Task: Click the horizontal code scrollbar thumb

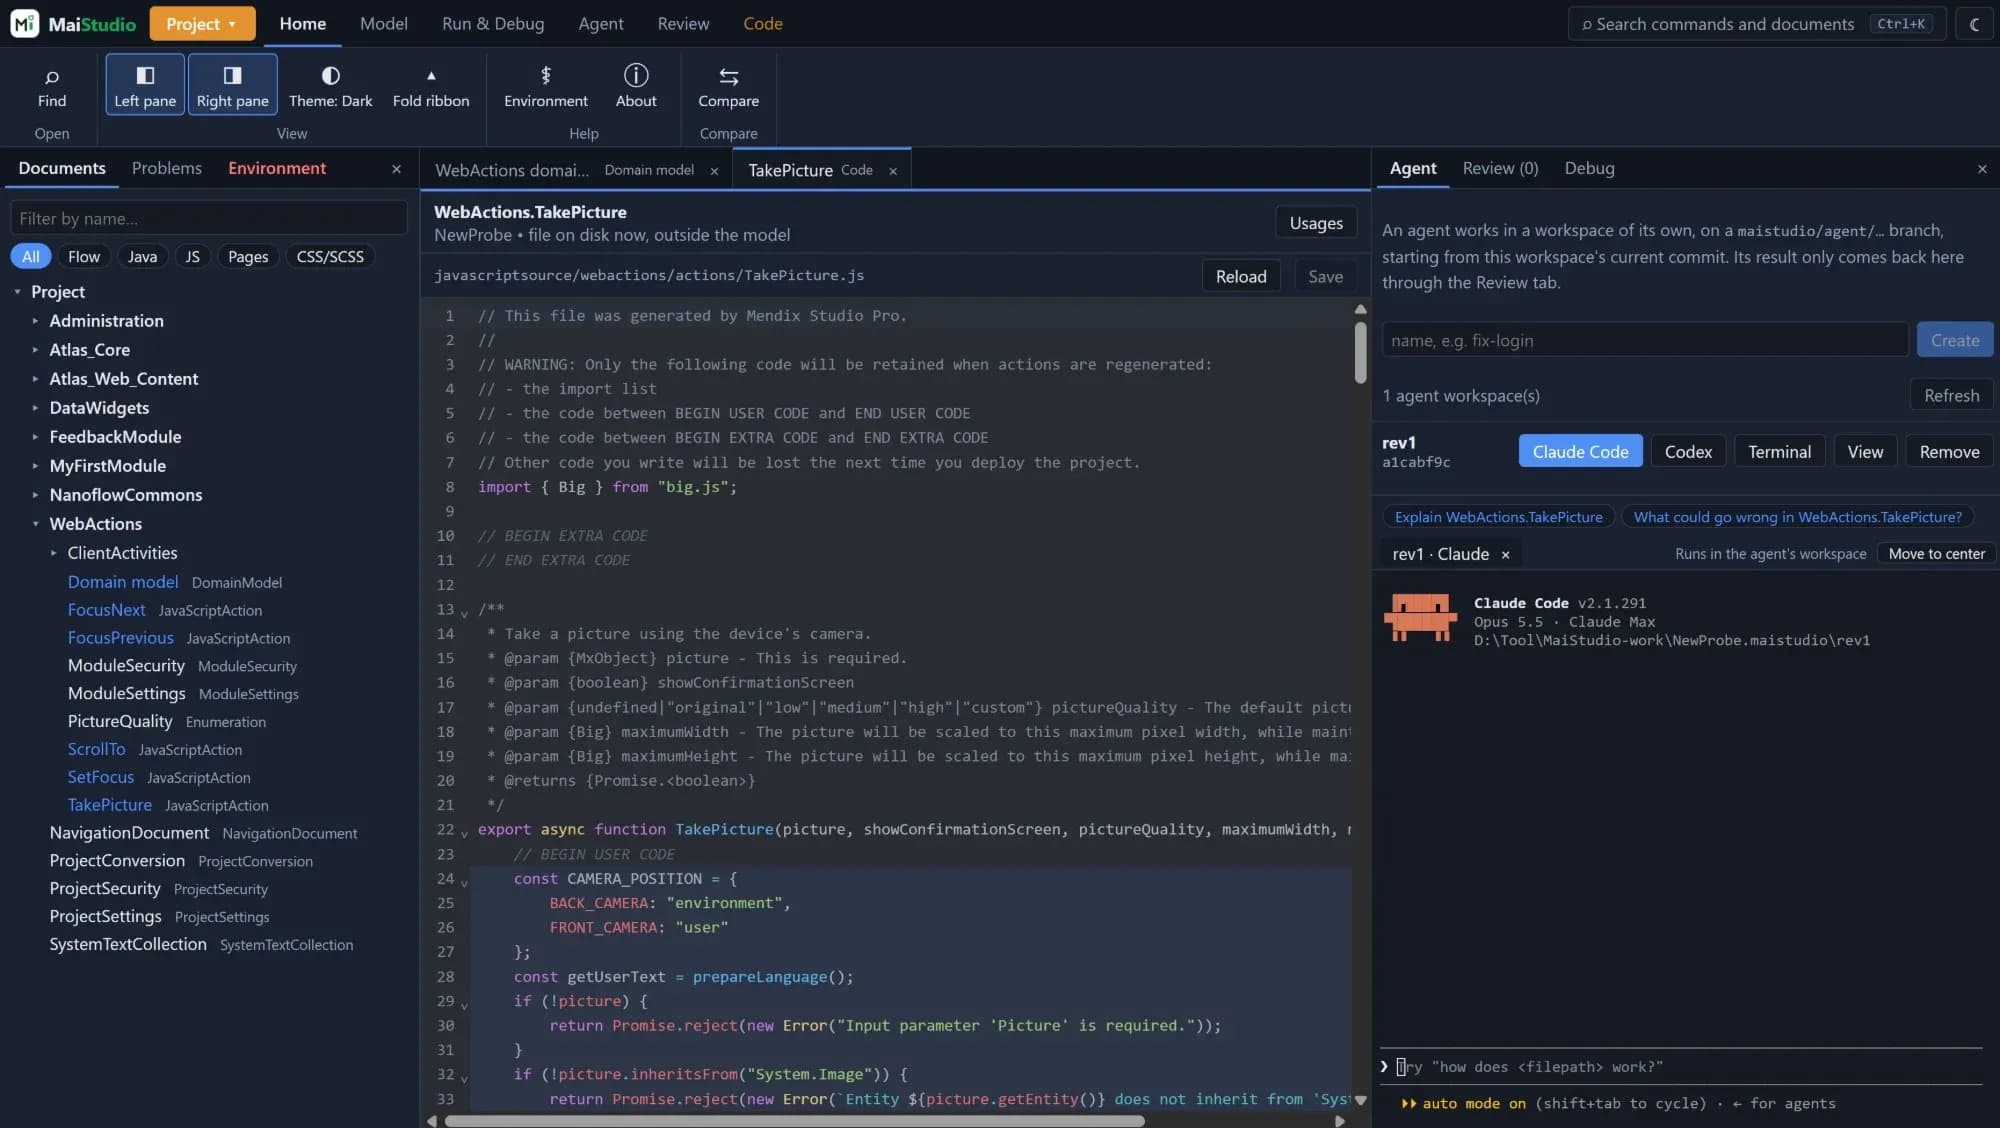Action: click(x=794, y=1121)
